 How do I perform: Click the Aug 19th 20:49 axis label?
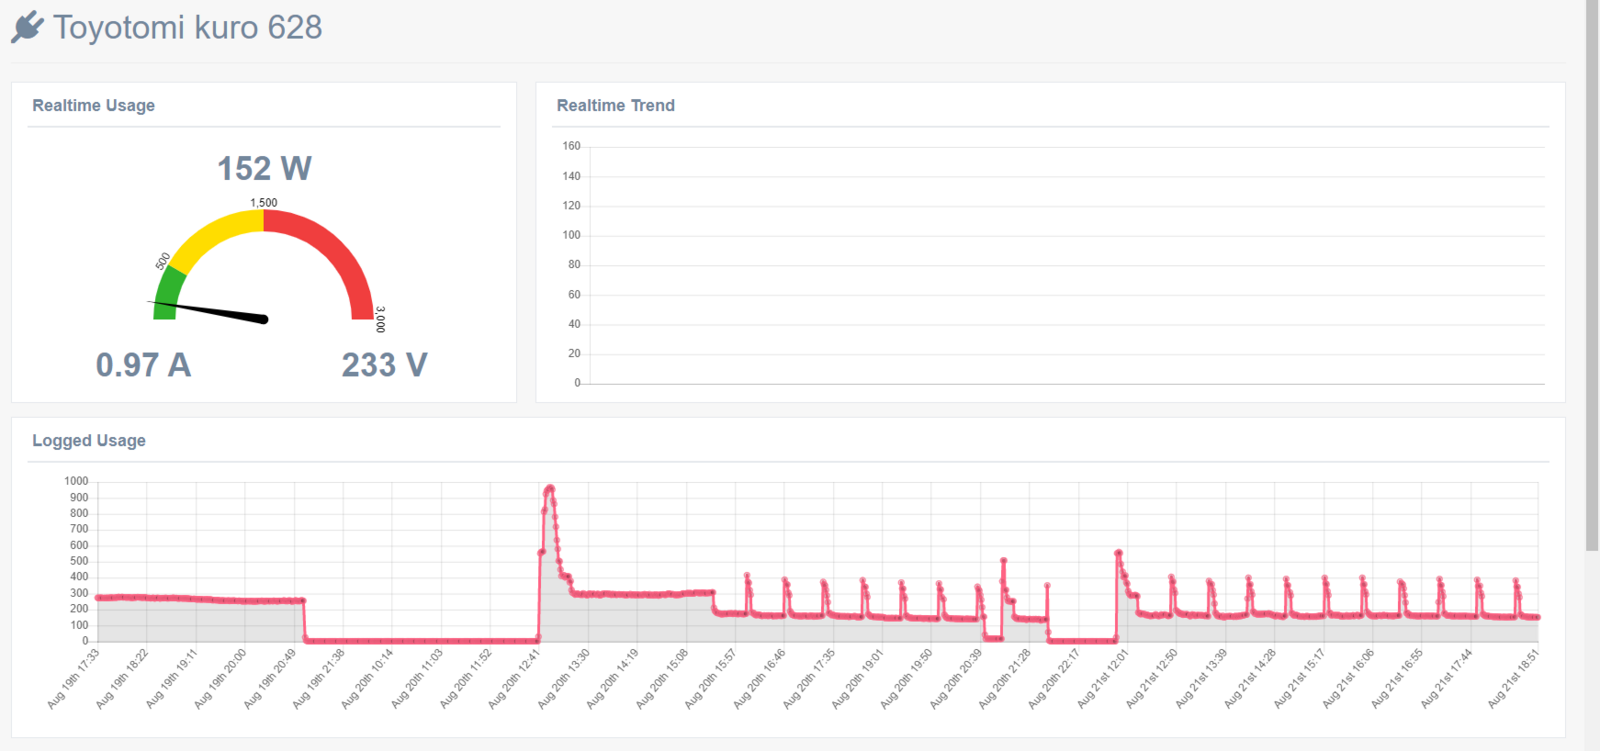(270, 679)
